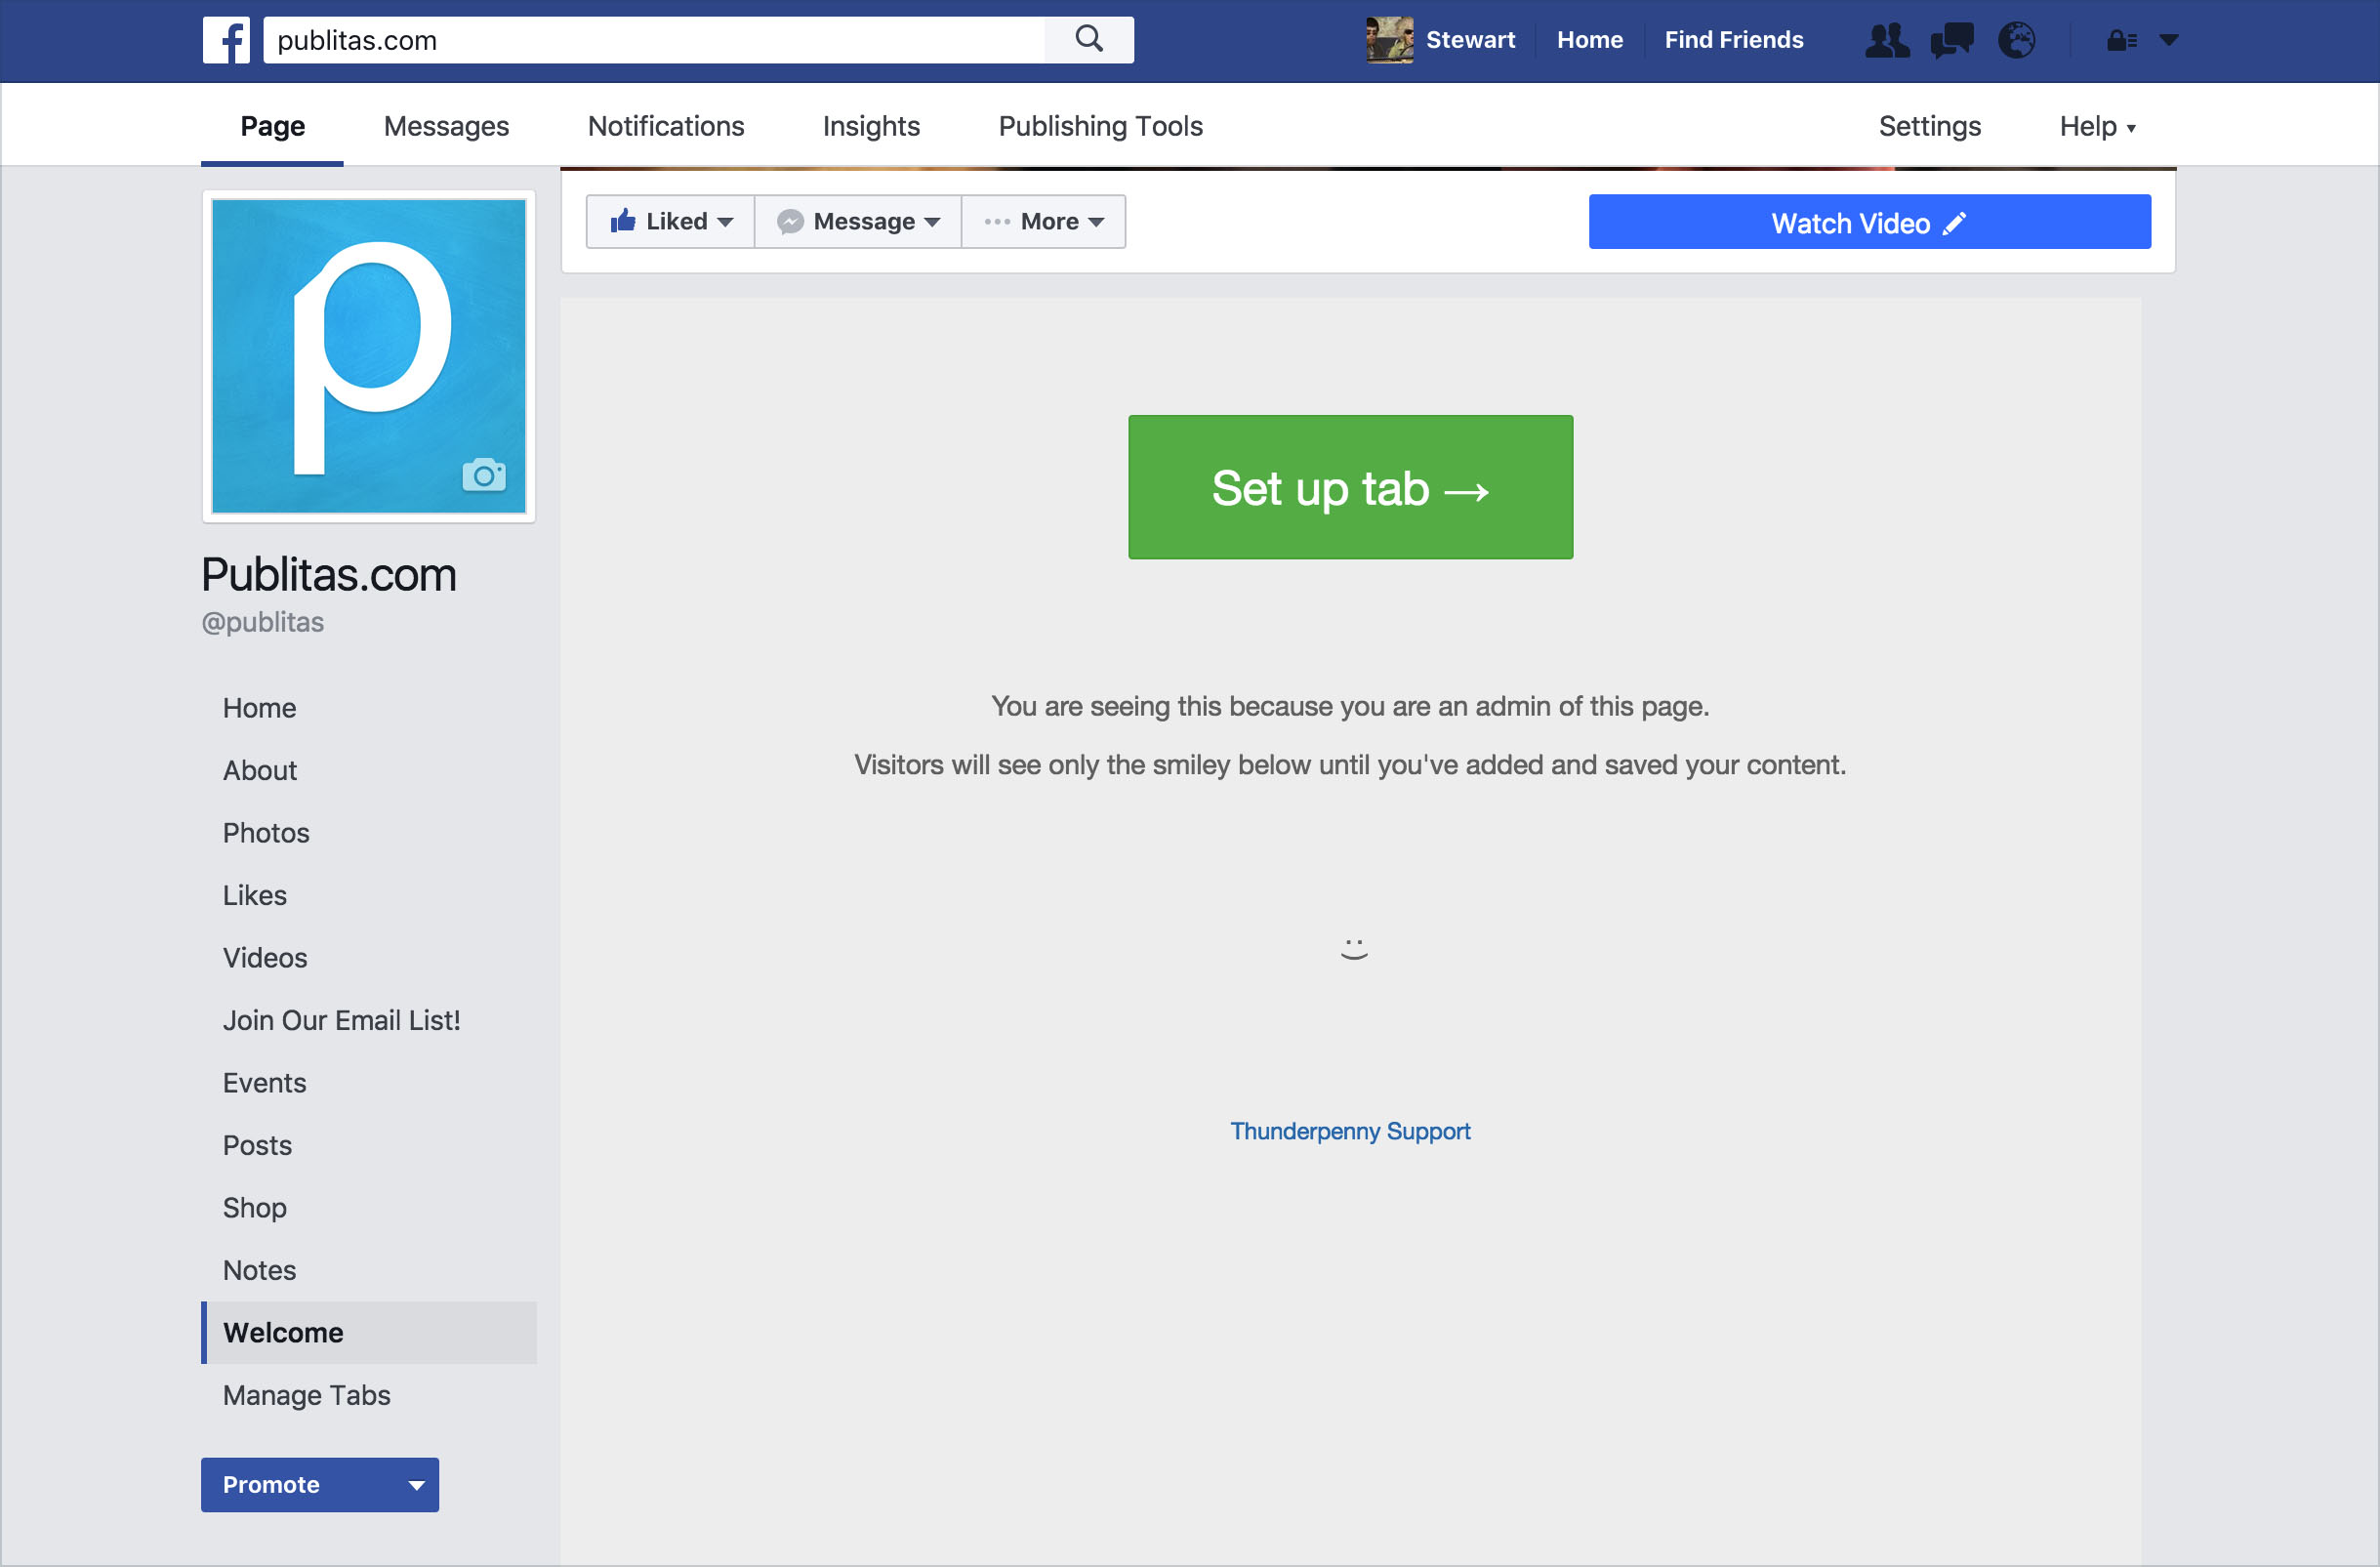Open the Message dropdown button

coord(858,221)
